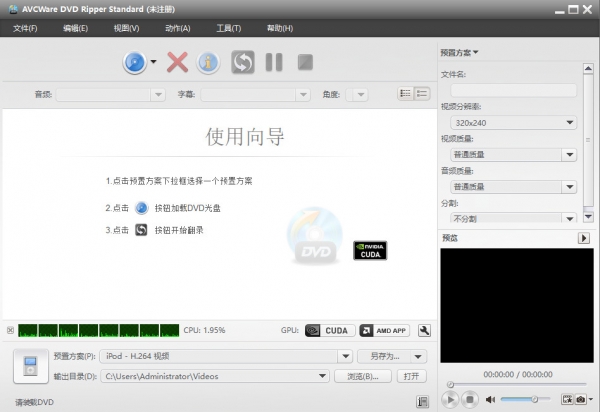Screen dimensions: 600x412
Task: Click the iPod profile device icon
Action: point(31,366)
